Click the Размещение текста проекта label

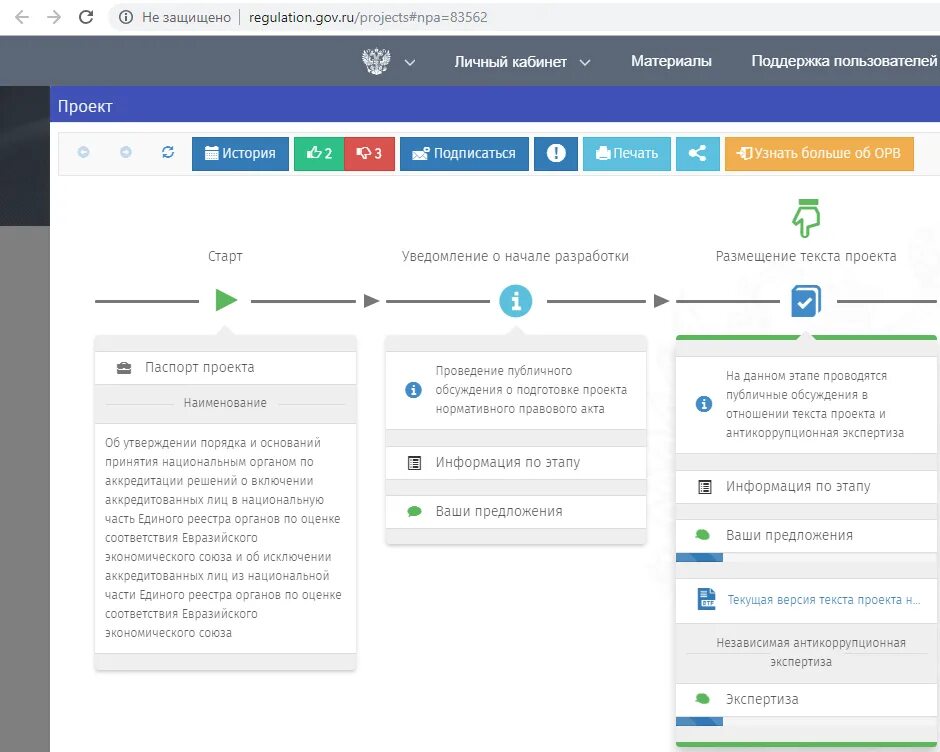tap(806, 256)
